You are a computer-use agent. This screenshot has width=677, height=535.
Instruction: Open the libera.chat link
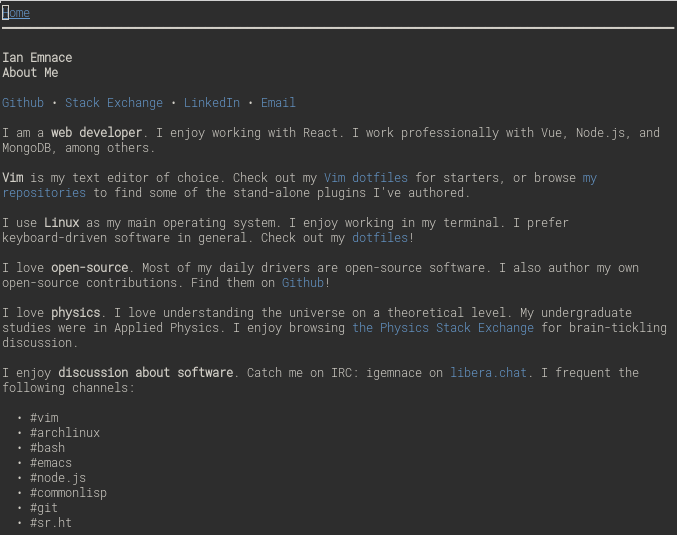pos(488,373)
